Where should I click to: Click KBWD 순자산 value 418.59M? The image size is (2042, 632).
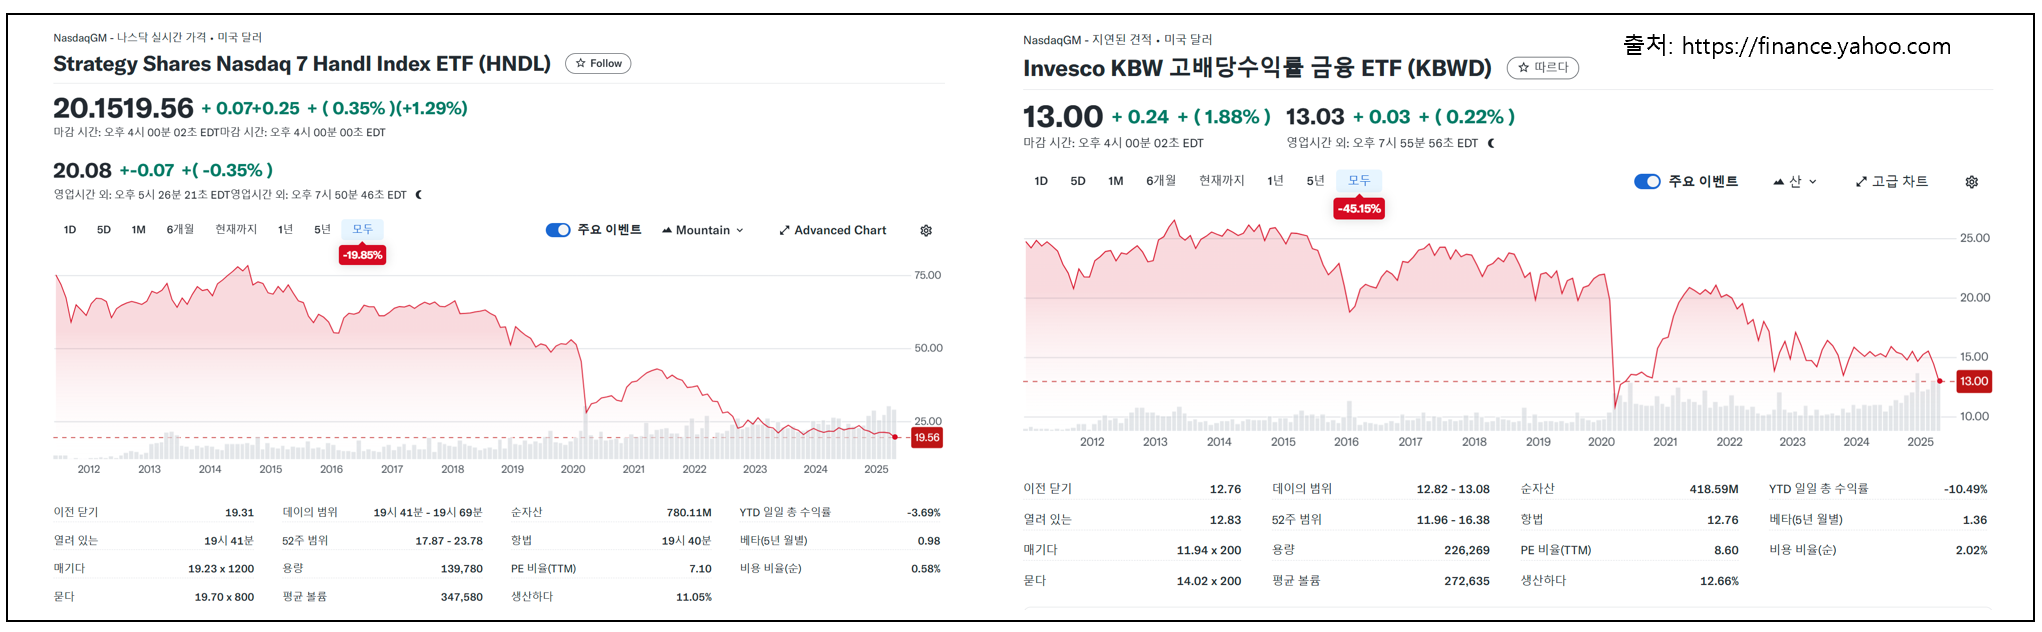[x=1714, y=489]
